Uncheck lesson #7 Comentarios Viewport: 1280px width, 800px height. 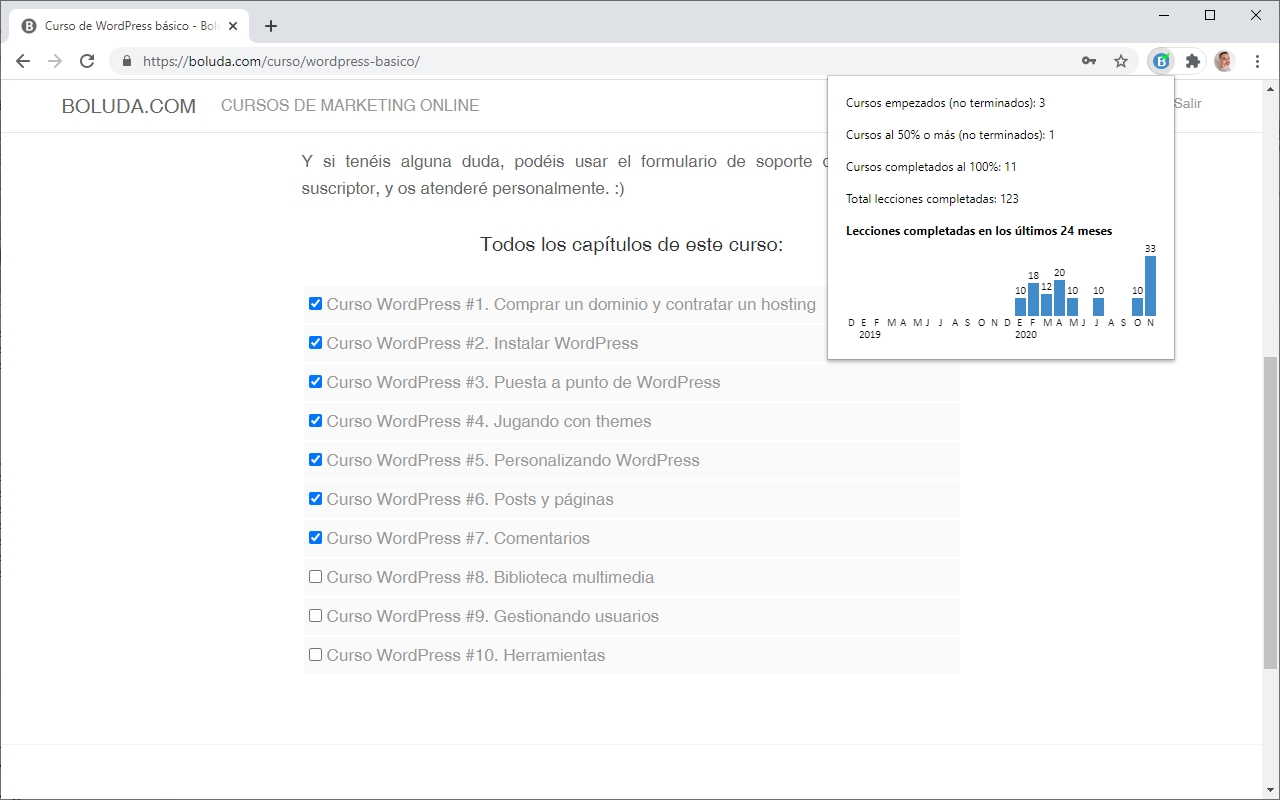point(315,537)
